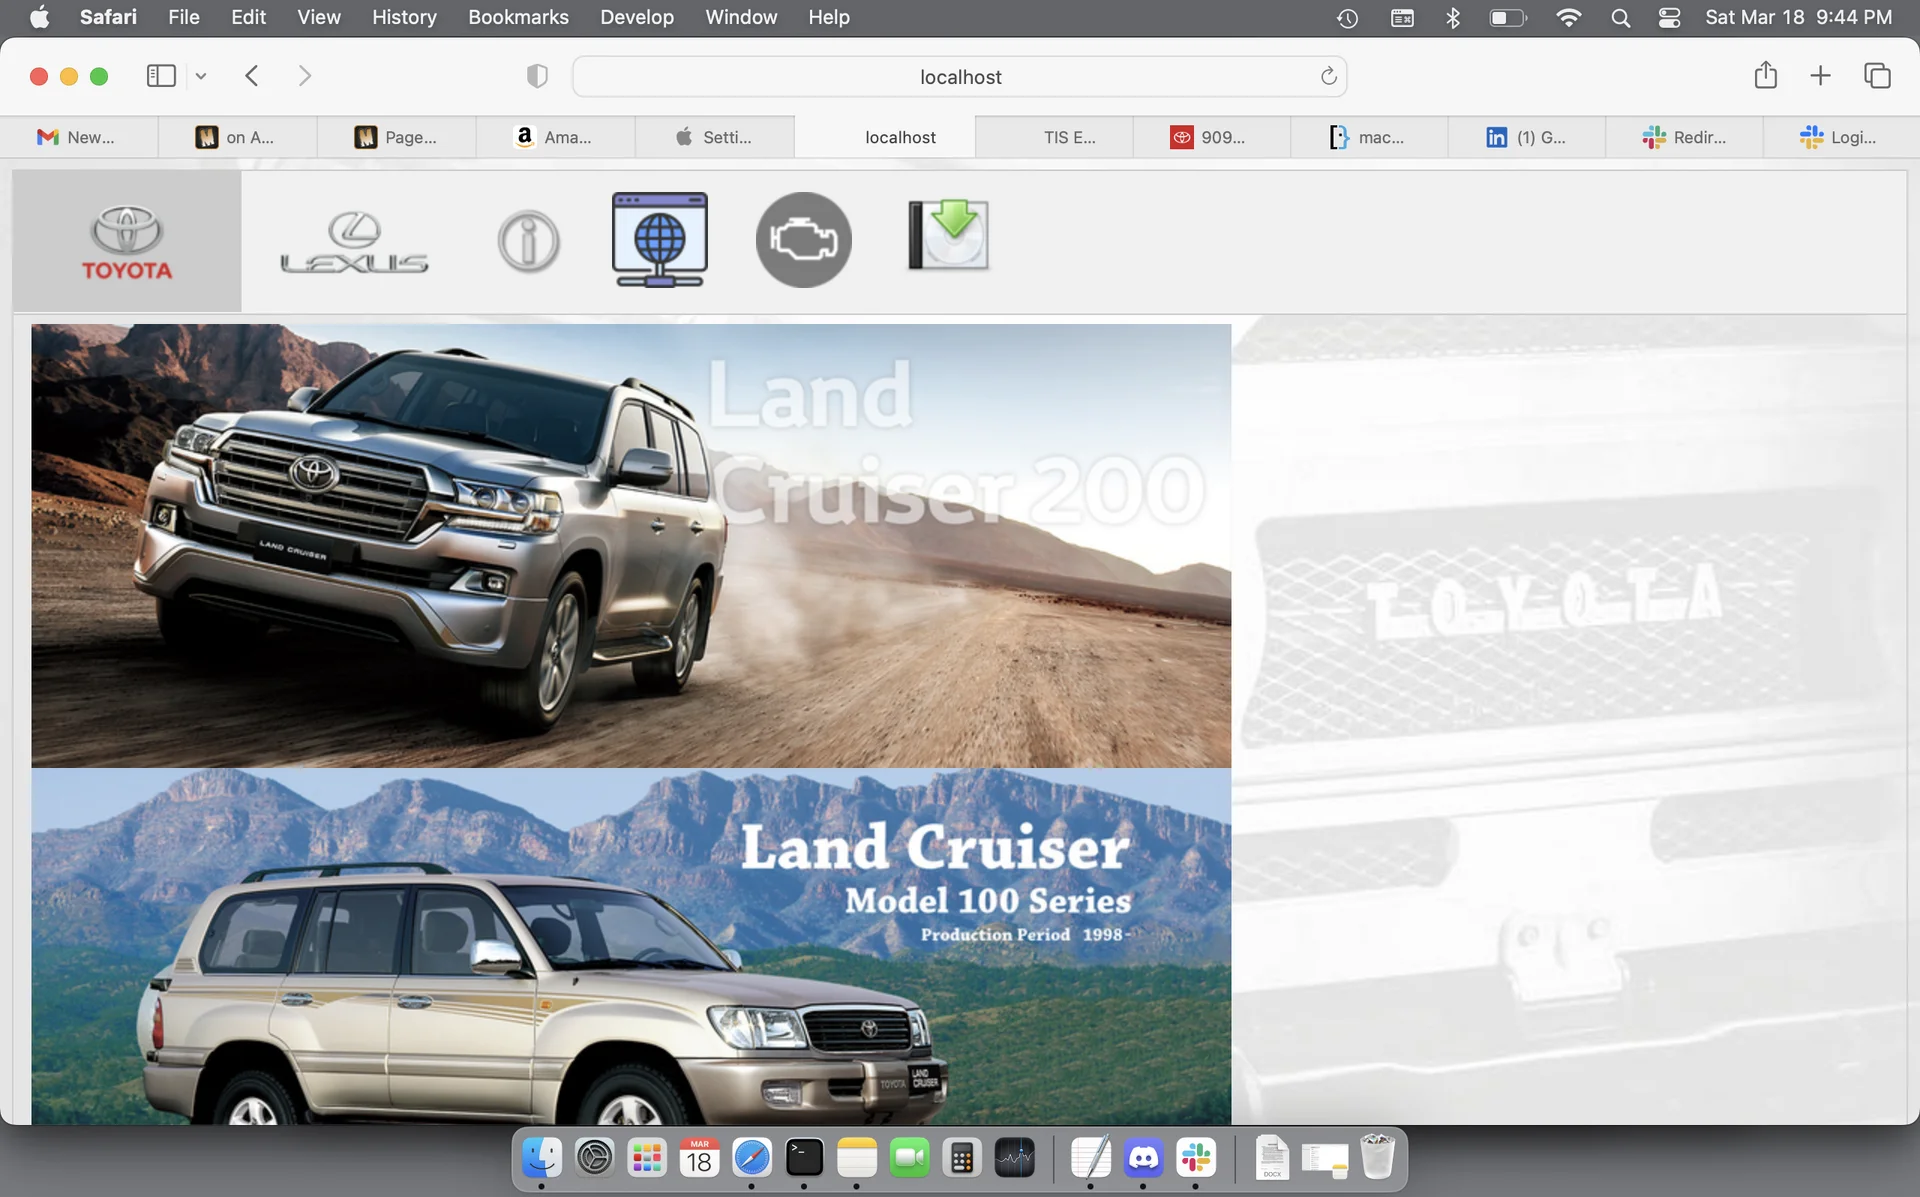This screenshot has width=1920, height=1197.
Task: Open date and time notification area
Action: pos(1798,17)
